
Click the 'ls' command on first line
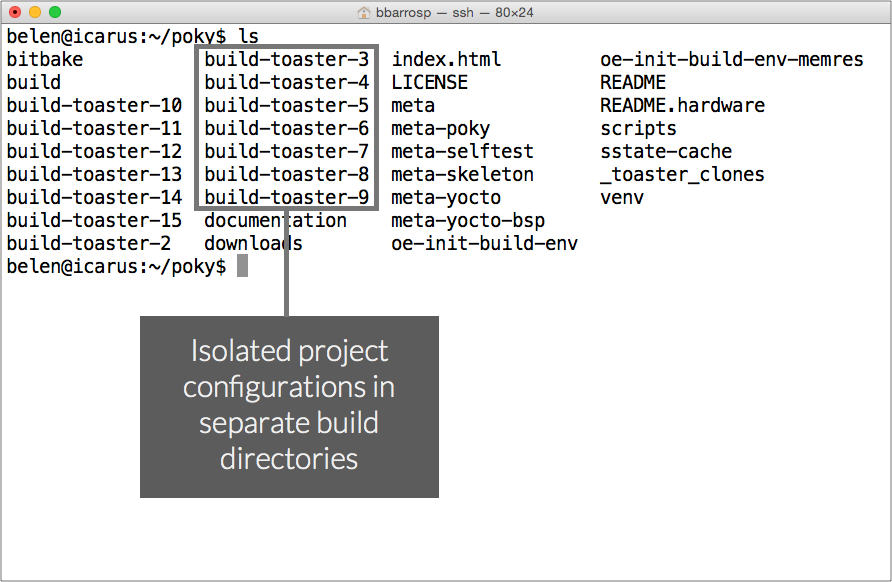pyautogui.click(x=248, y=36)
